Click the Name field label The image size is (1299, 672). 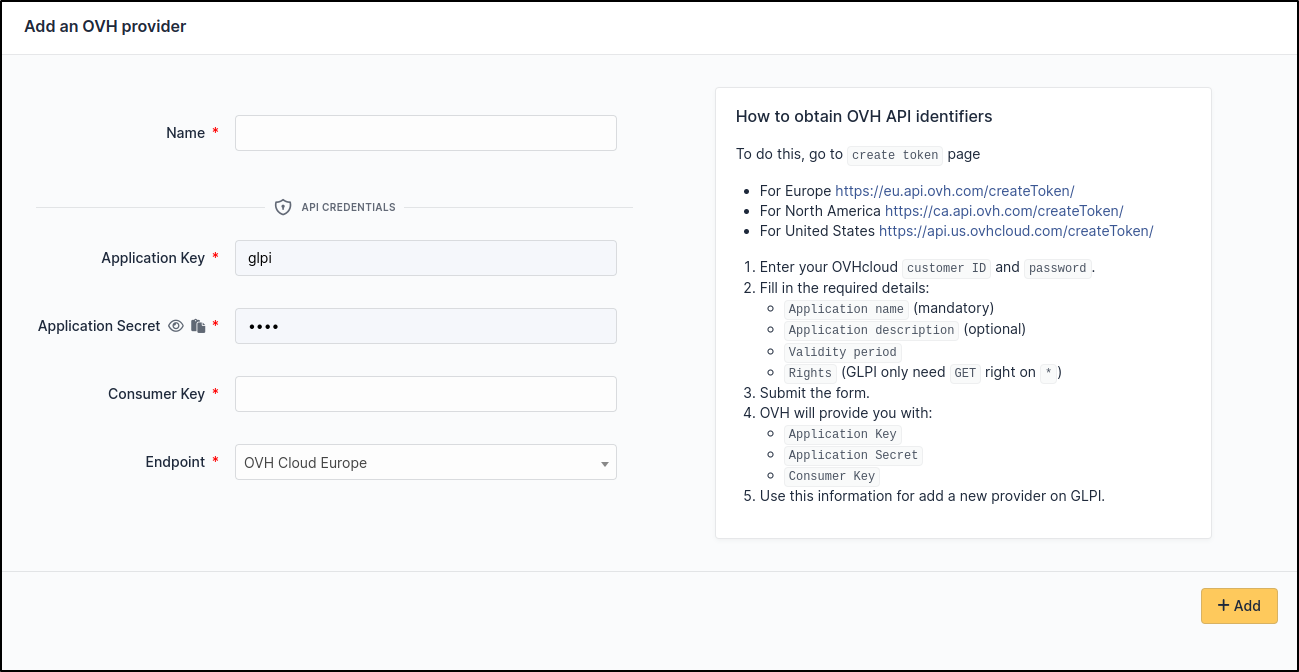coord(185,133)
